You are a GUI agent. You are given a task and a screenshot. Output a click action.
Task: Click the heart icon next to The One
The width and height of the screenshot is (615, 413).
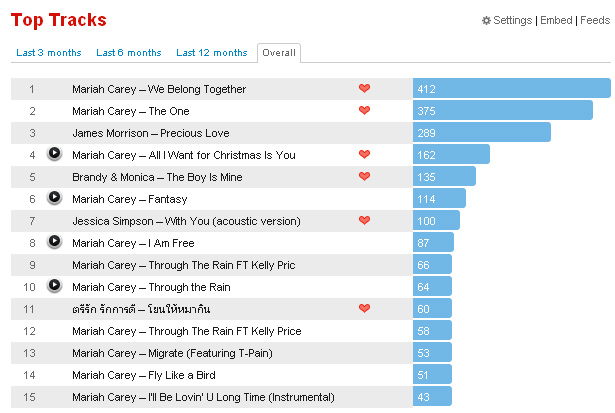point(364,110)
